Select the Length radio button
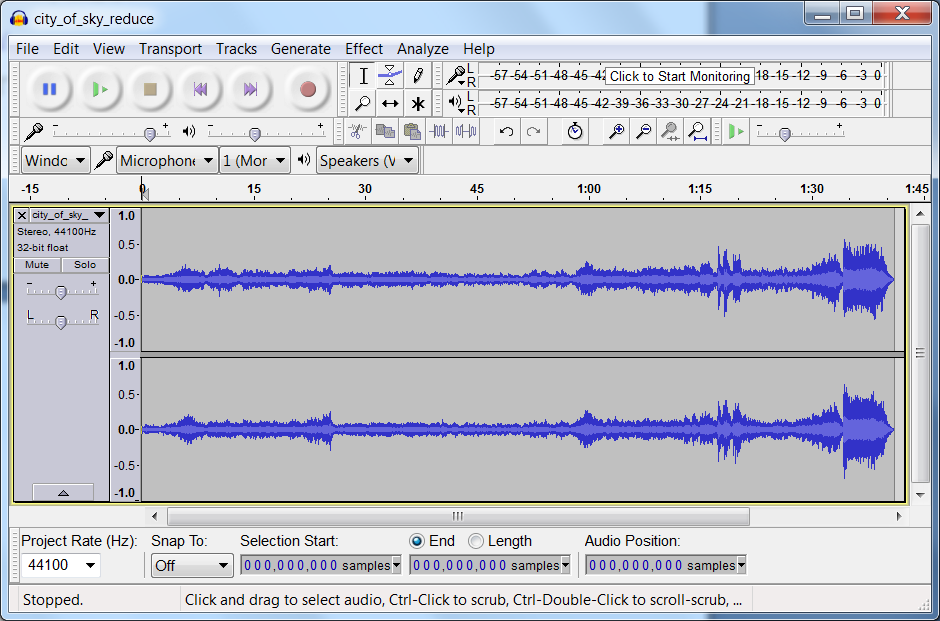 pyautogui.click(x=476, y=541)
